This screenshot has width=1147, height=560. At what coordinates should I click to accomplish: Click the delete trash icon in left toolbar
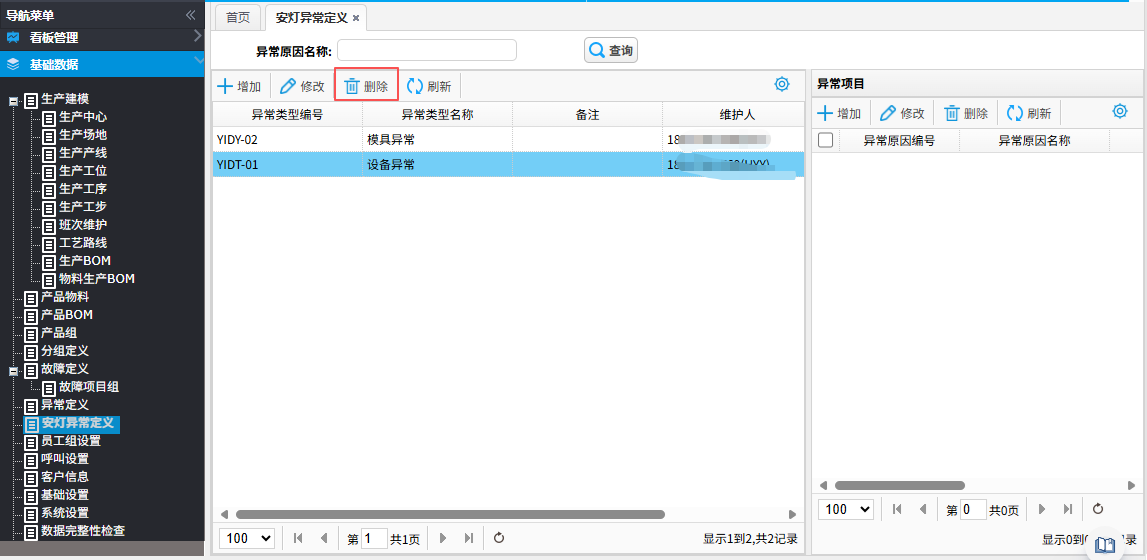point(352,87)
